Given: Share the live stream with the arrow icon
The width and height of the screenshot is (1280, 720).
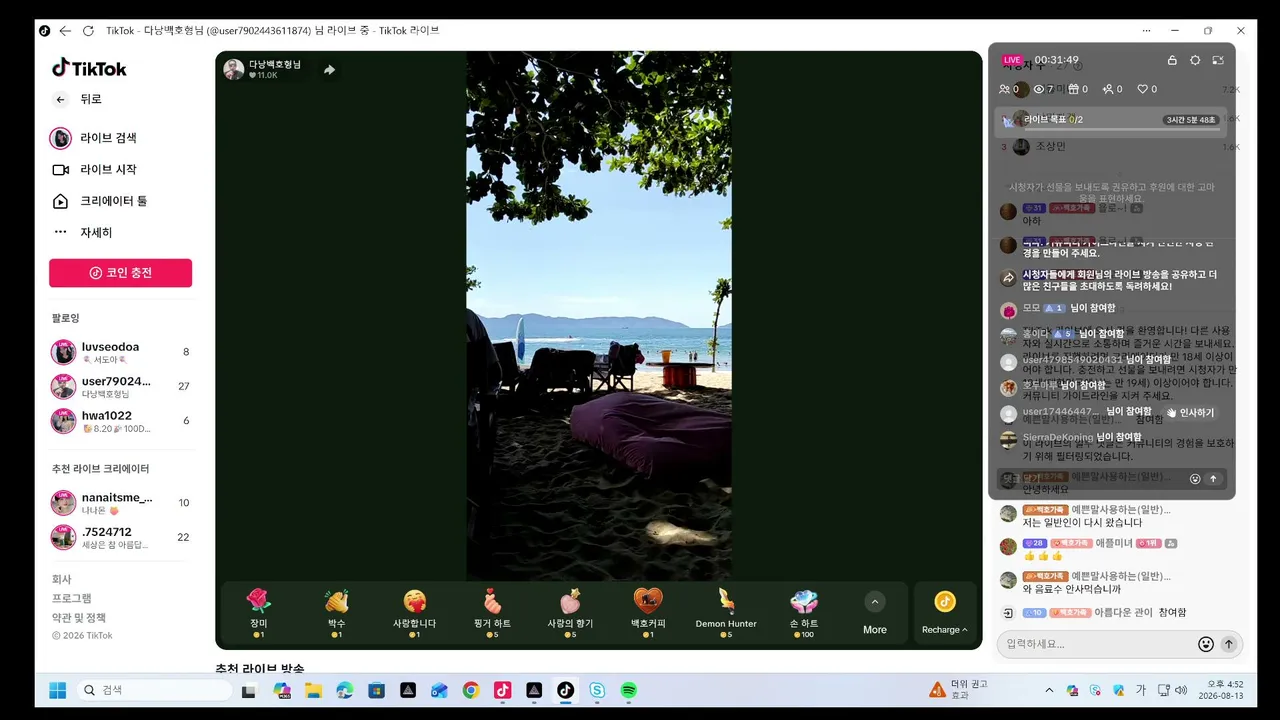Looking at the screenshot, I should click(329, 70).
